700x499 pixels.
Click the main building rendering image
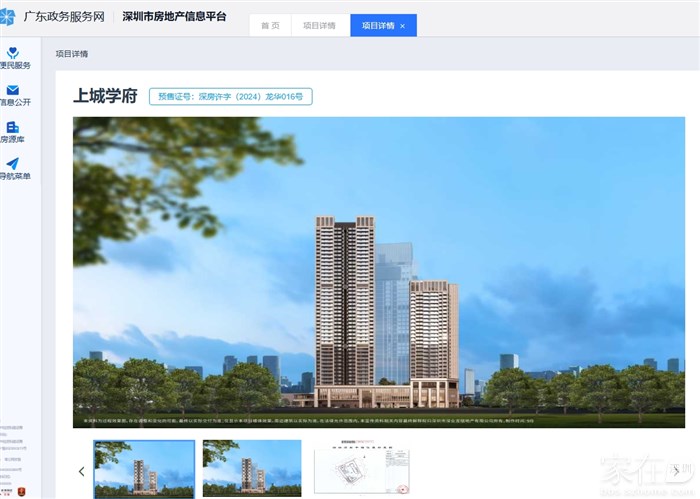click(x=378, y=271)
